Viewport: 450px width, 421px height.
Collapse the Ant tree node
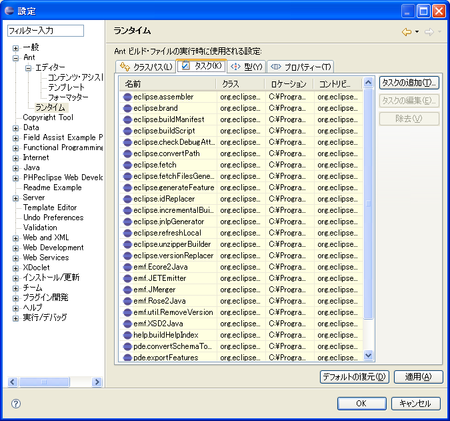(x=16, y=58)
